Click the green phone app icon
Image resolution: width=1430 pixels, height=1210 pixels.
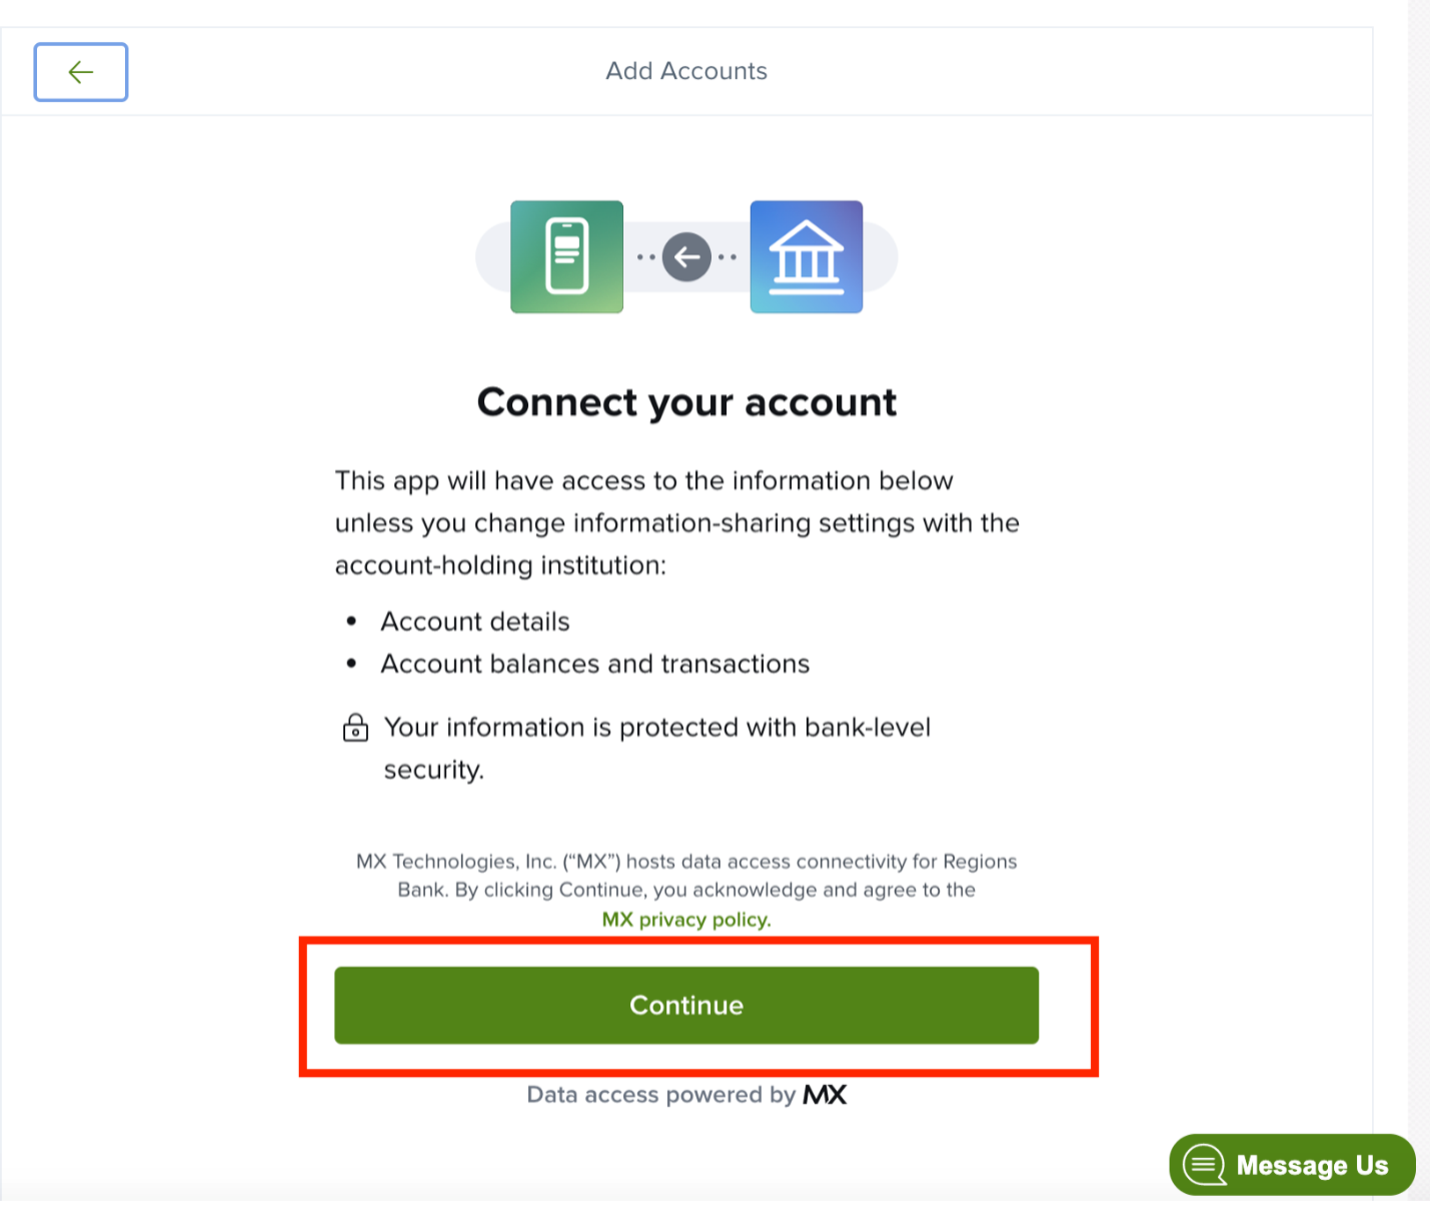coord(567,257)
